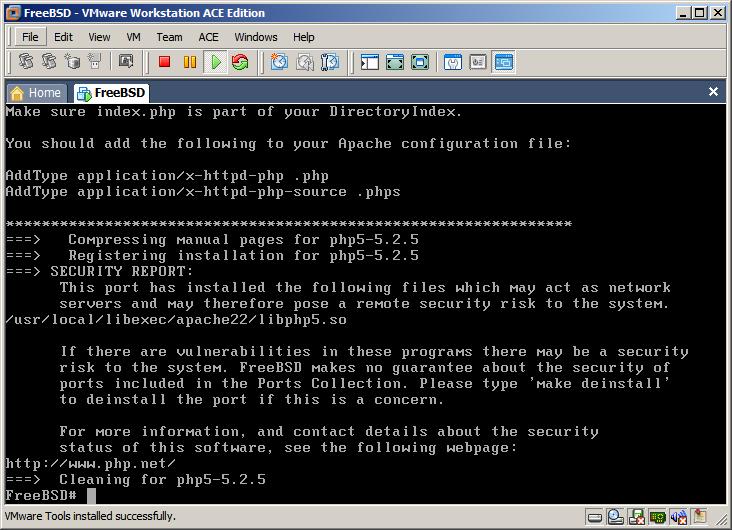Open the File menu
The height and width of the screenshot is (530, 732).
click(x=30, y=37)
